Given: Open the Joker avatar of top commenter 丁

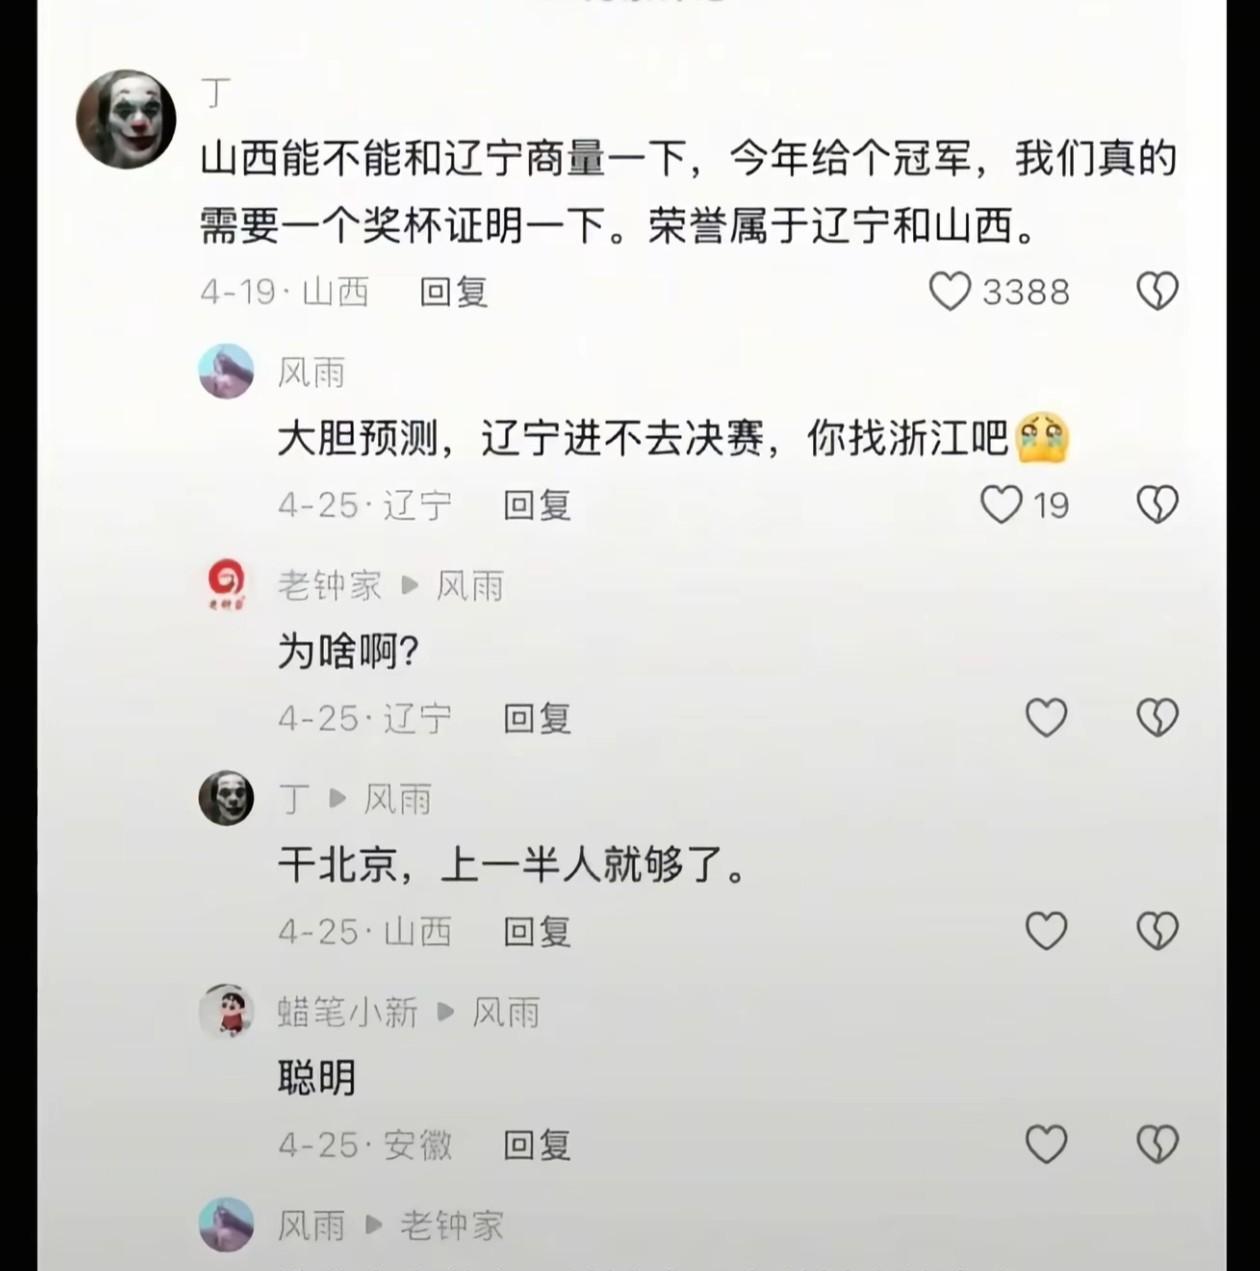Looking at the screenshot, I should coord(126,119).
